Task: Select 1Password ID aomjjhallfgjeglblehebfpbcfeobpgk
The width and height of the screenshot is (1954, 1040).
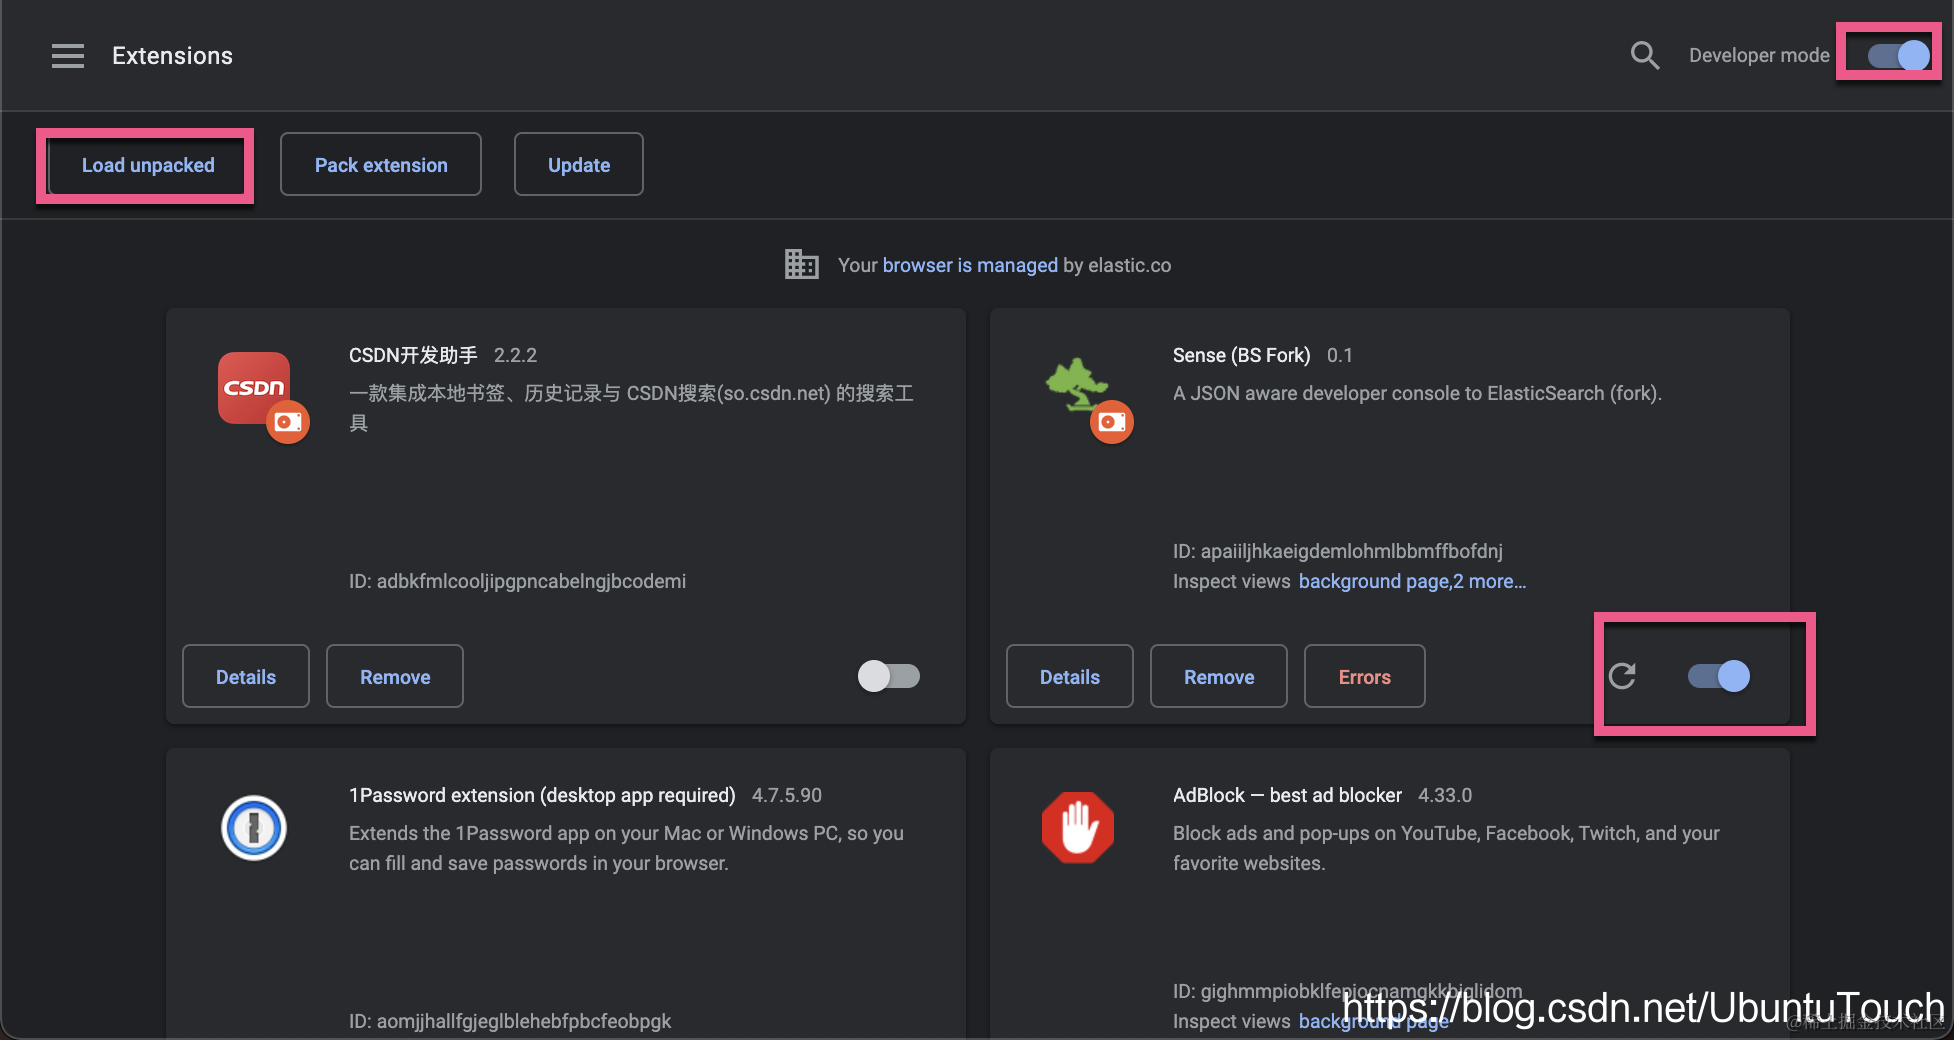Action: point(523,1021)
